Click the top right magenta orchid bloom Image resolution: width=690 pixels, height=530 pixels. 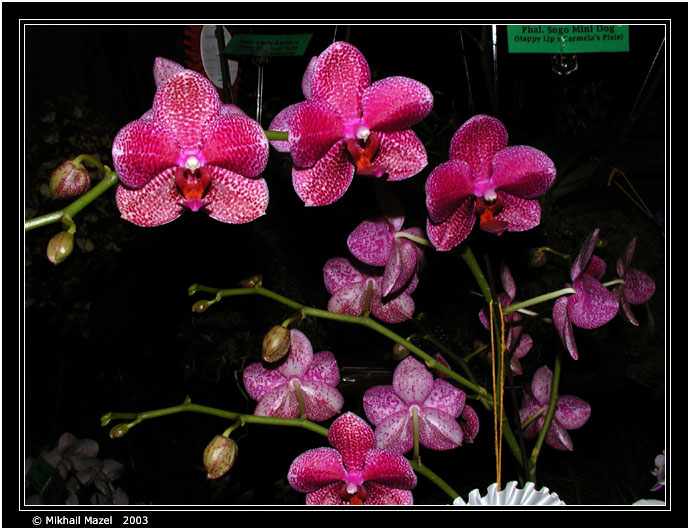click(489, 181)
